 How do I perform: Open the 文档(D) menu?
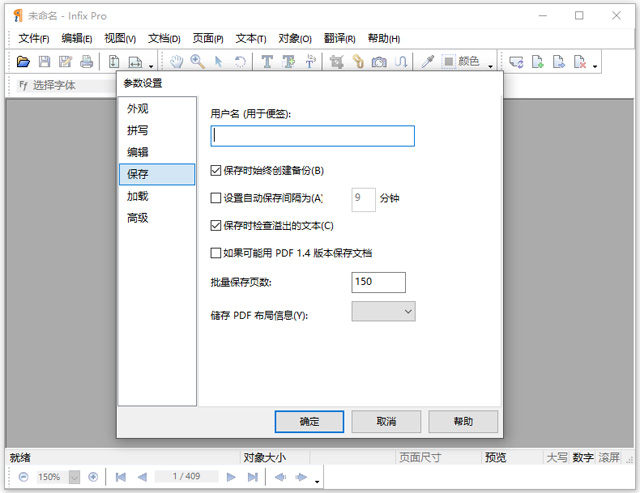pyautogui.click(x=164, y=38)
